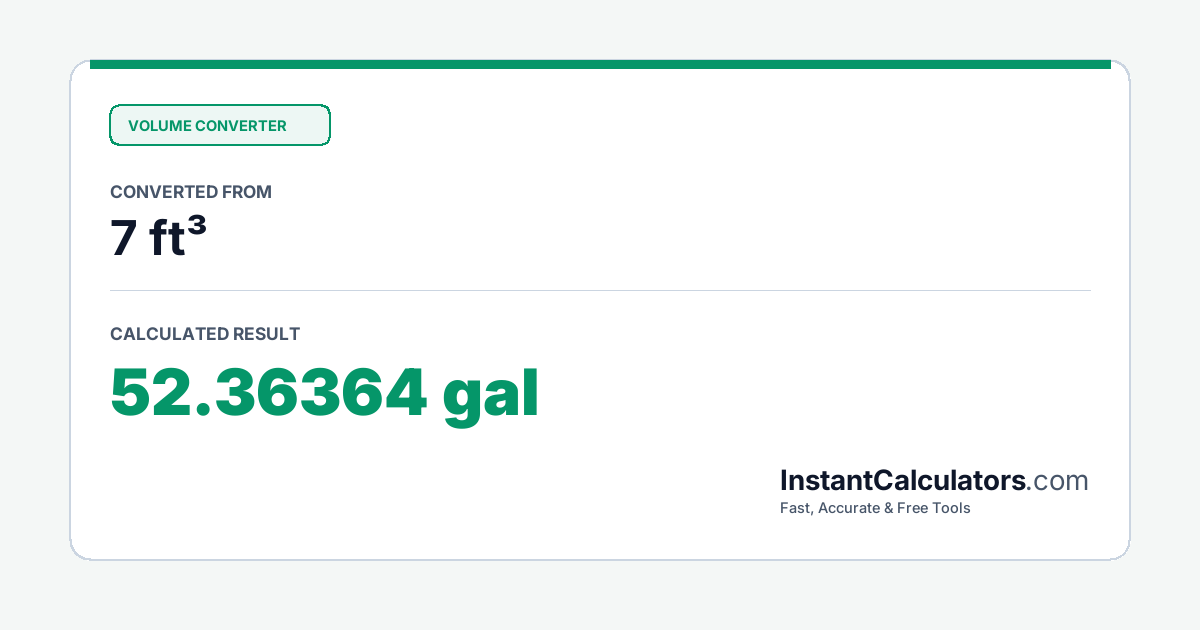Select the ft³ source unit
Viewport: 1200px width, 630px height.
179,239
